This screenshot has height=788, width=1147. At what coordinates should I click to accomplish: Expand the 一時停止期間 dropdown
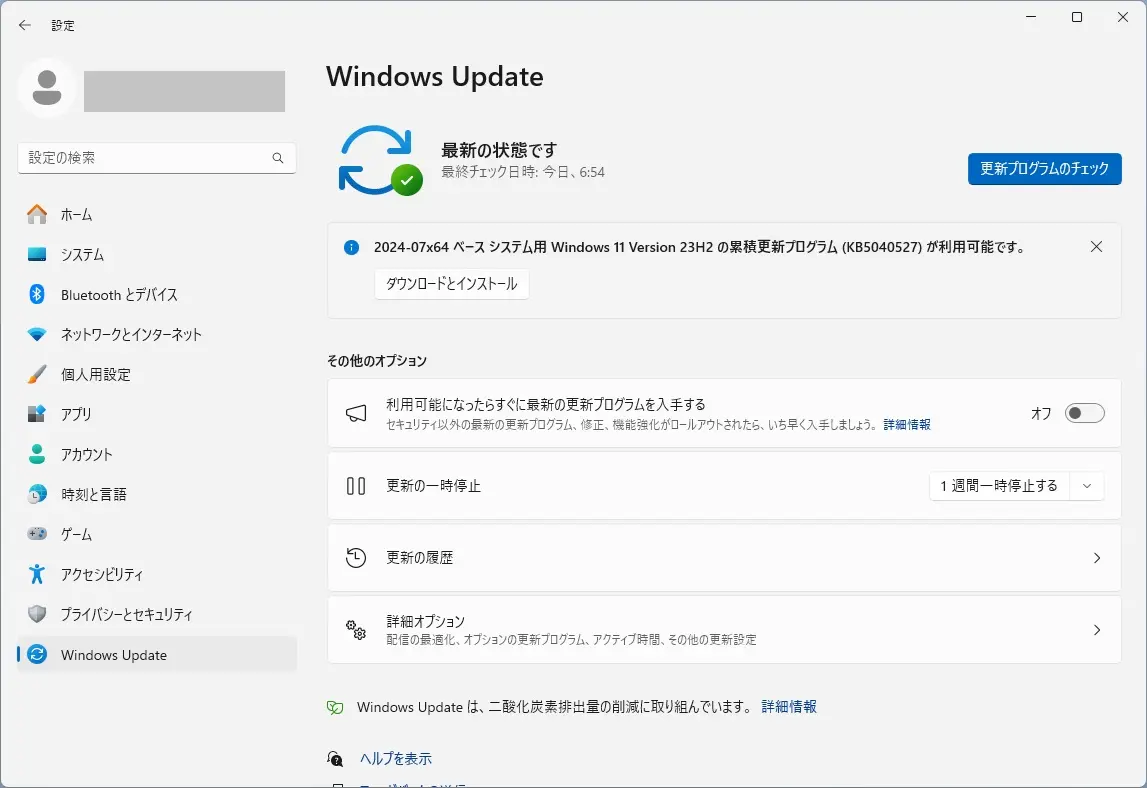[x=1087, y=486]
